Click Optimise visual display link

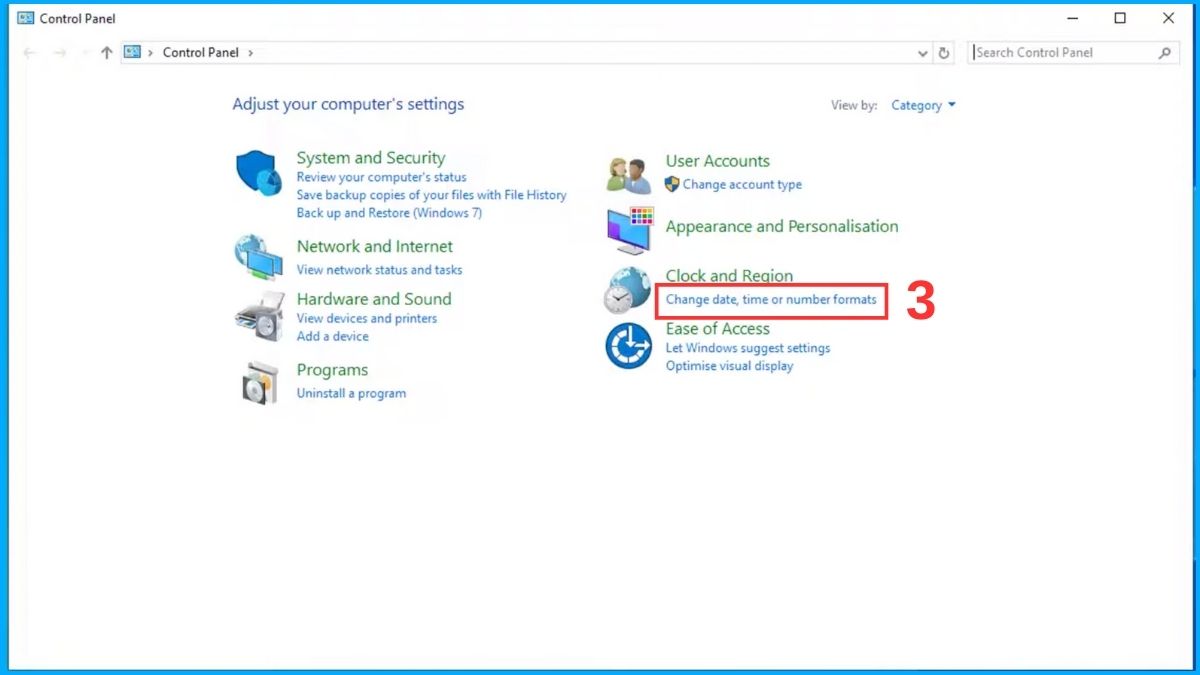(x=730, y=366)
